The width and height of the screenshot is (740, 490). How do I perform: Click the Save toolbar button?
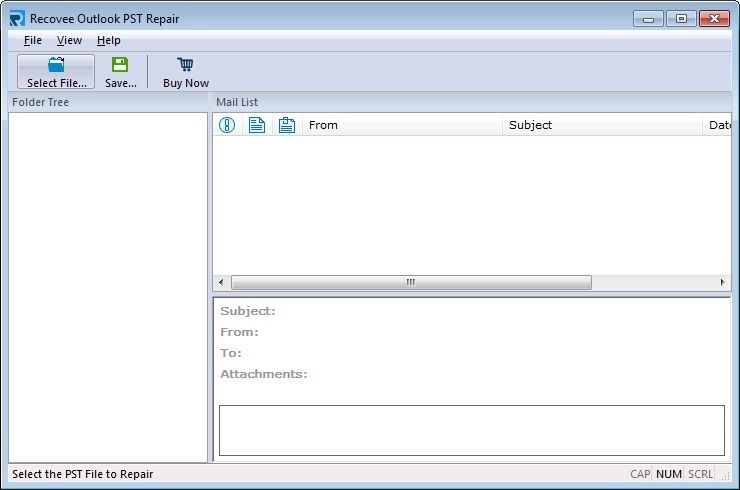tap(120, 72)
